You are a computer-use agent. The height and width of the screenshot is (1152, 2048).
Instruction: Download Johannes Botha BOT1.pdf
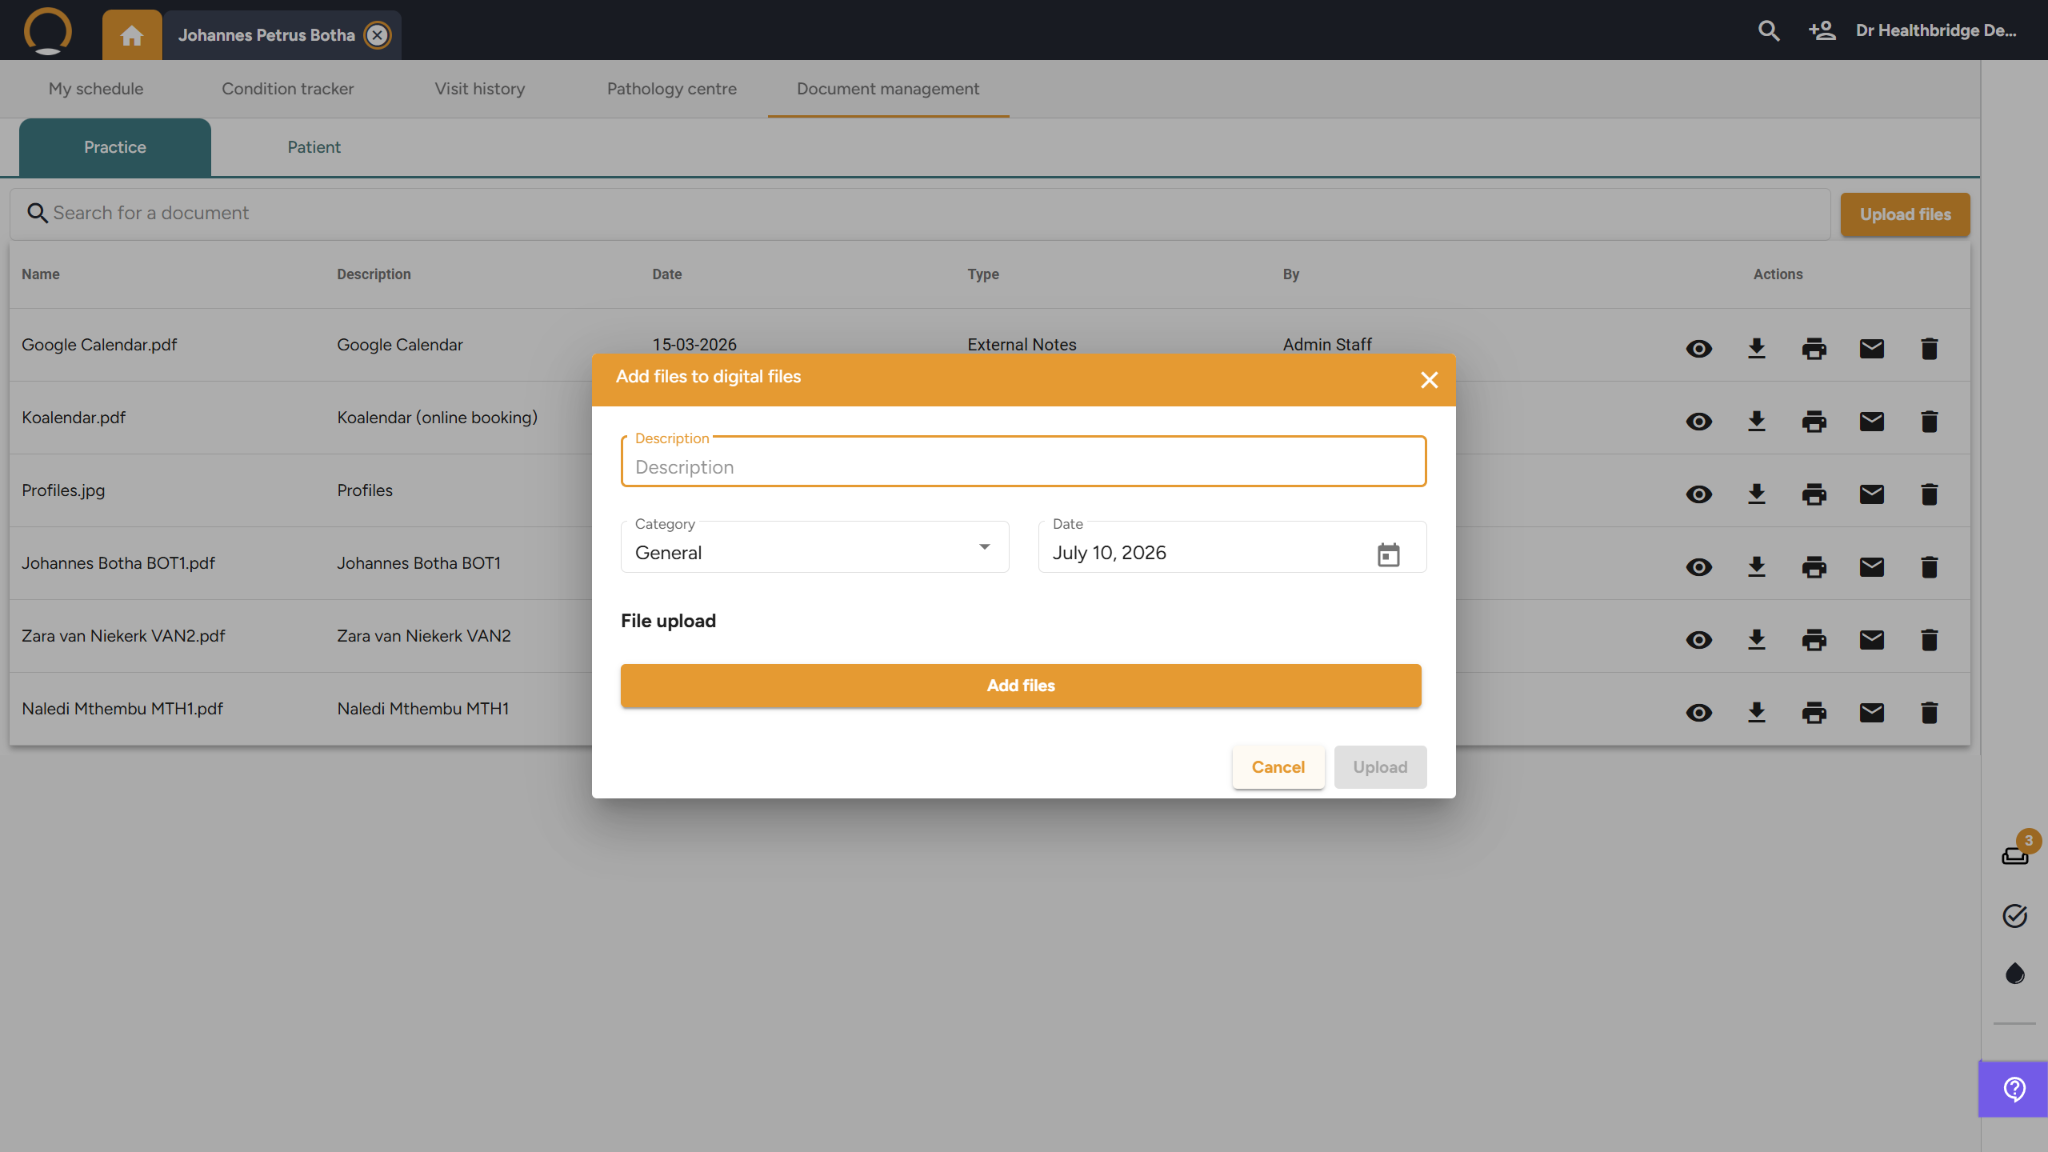coord(1757,568)
